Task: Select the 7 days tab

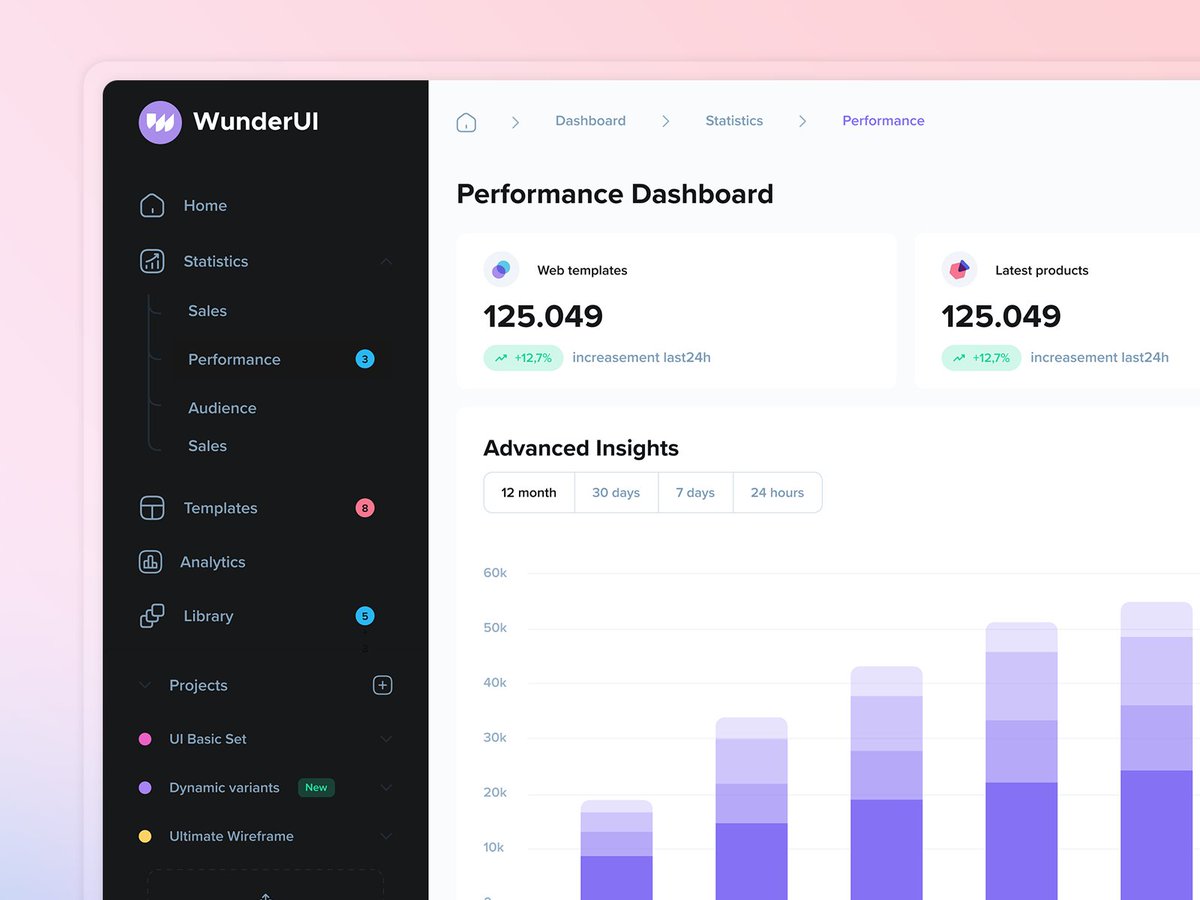Action: click(695, 493)
